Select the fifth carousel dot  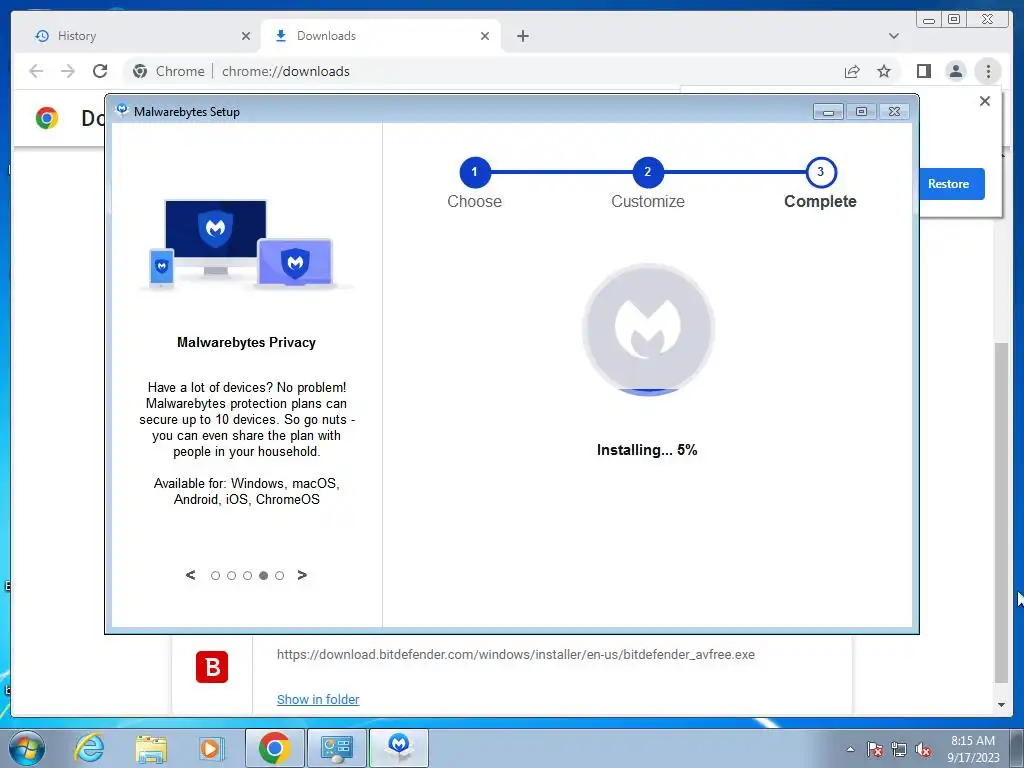280,575
